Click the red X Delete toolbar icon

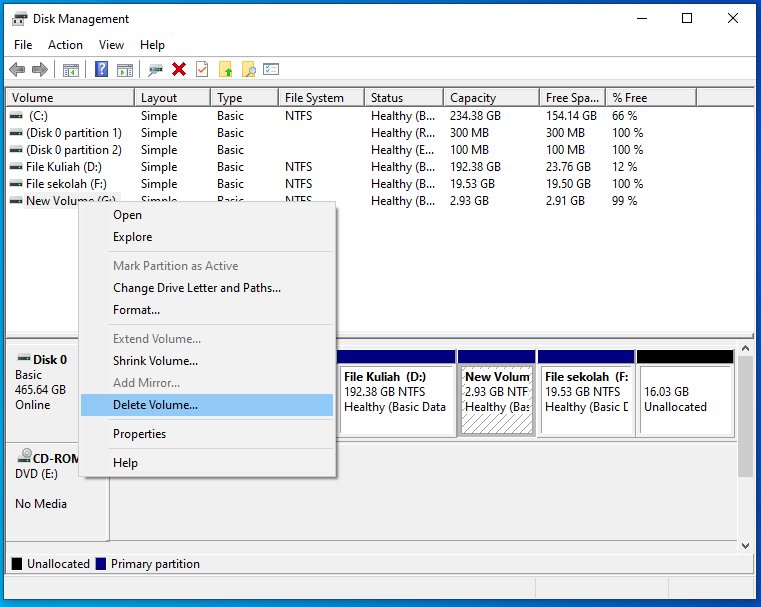coord(179,69)
